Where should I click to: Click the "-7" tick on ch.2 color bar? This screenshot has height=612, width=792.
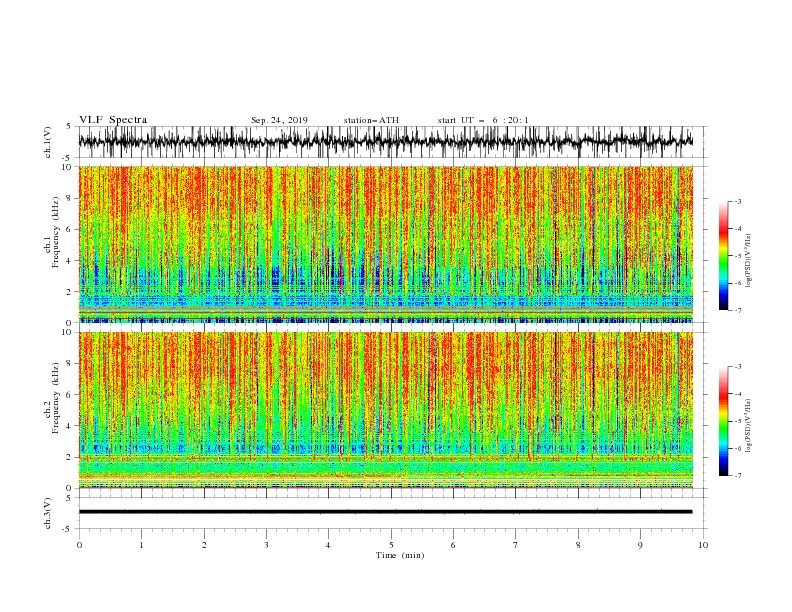737,475
